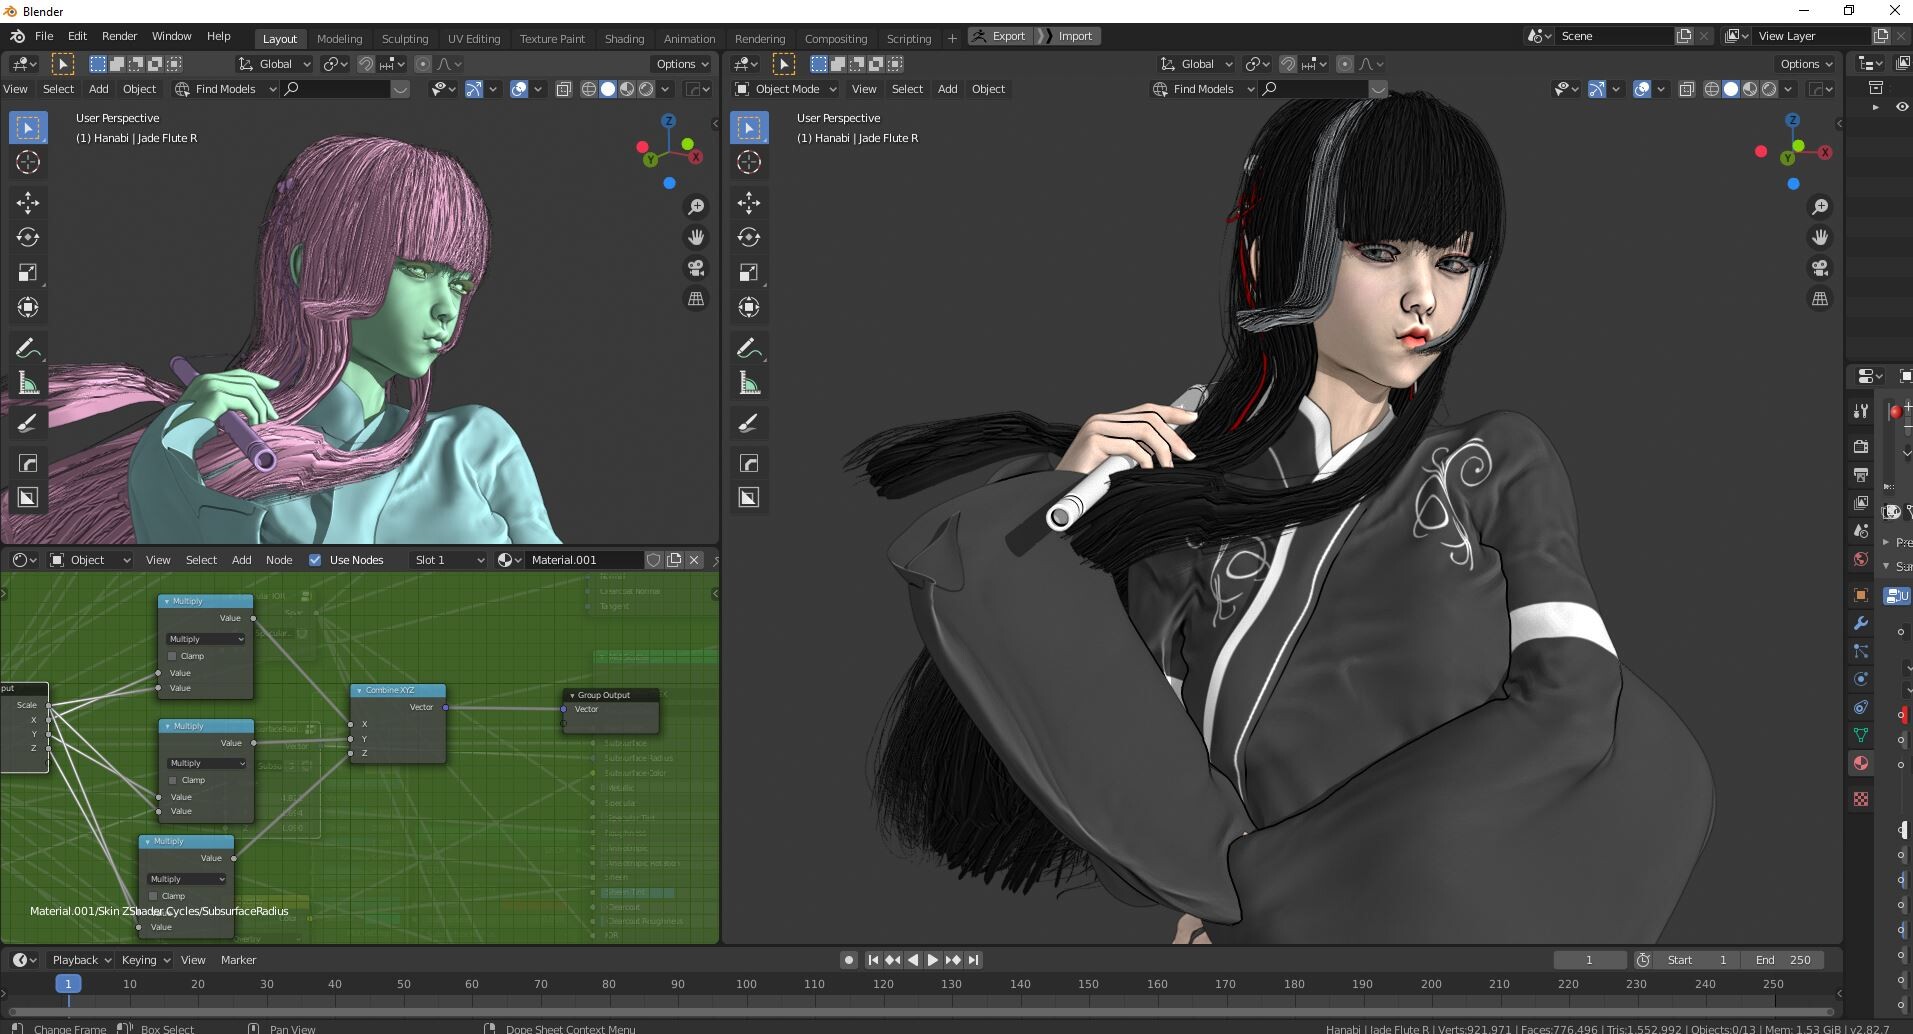Click camera view icon in left viewport
Image resolution: width=1913 pixels, height=1034 pixels.
click(x=696, y=268)
